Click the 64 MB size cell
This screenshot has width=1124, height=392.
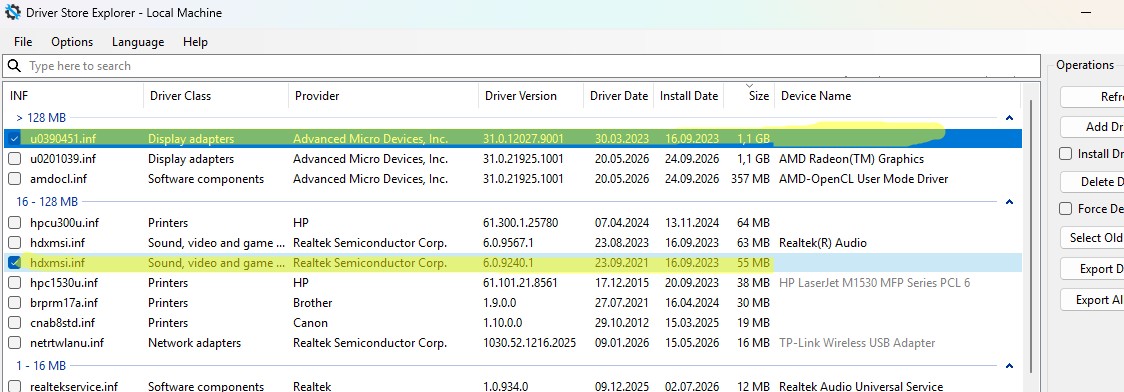[753, 222]
